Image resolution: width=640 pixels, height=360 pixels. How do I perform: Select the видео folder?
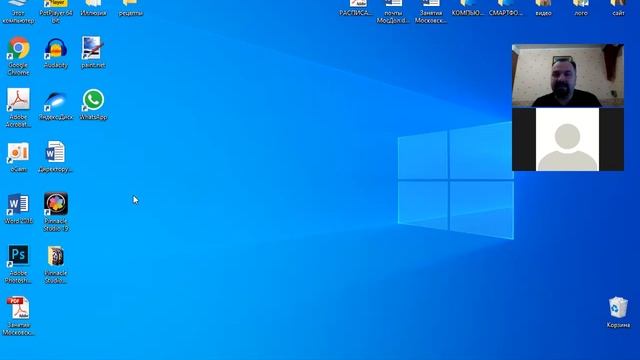click(543, 8)
